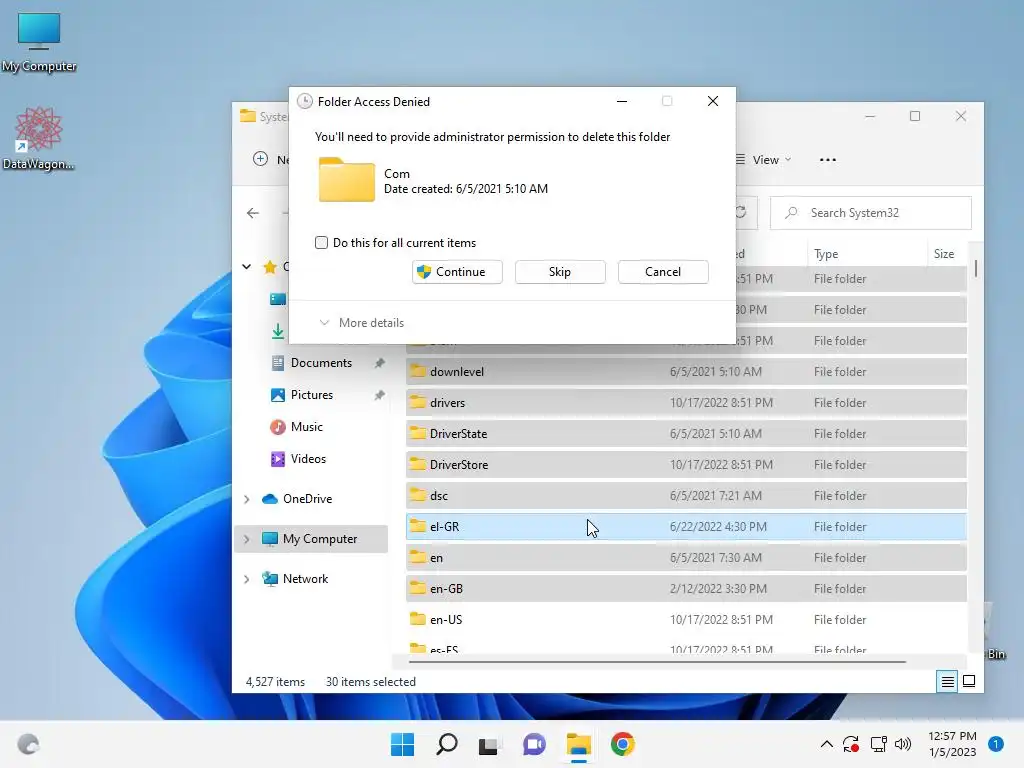Select the en-GB folder
The height and width of the screenshot is (768, 1024).
pyautogui.click(x=686, y=589)
